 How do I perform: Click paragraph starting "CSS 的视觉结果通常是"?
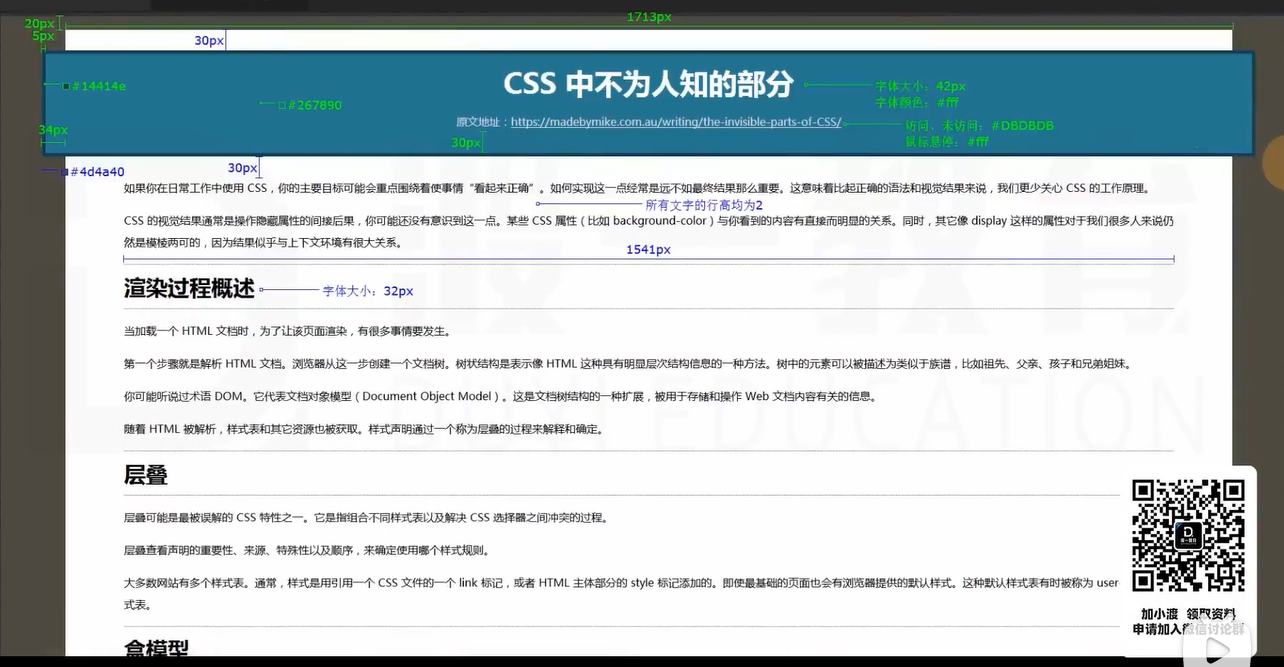648,230
